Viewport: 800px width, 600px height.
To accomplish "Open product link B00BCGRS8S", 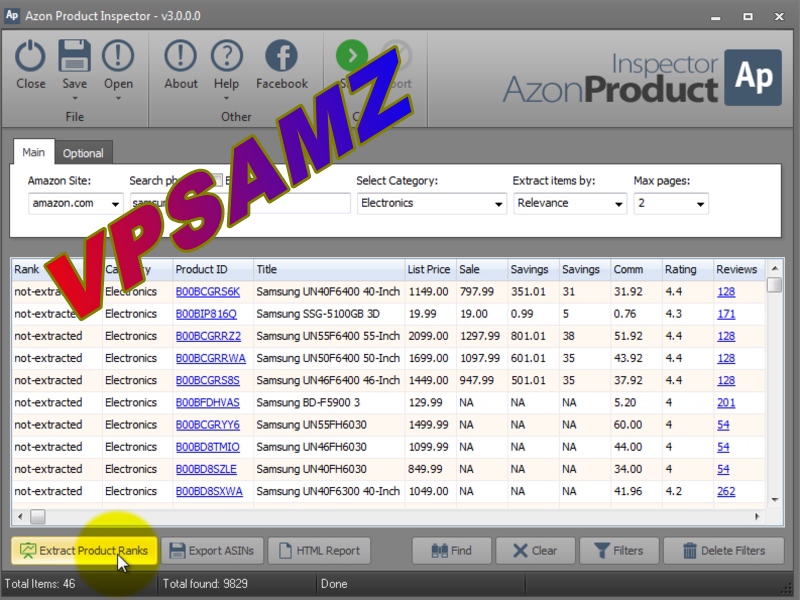I will tap(208, 381).
